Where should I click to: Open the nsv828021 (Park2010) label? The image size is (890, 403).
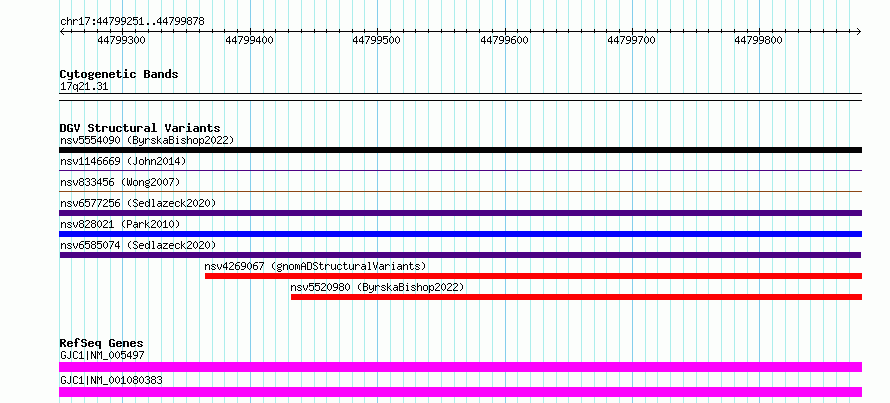pos(120,224)
